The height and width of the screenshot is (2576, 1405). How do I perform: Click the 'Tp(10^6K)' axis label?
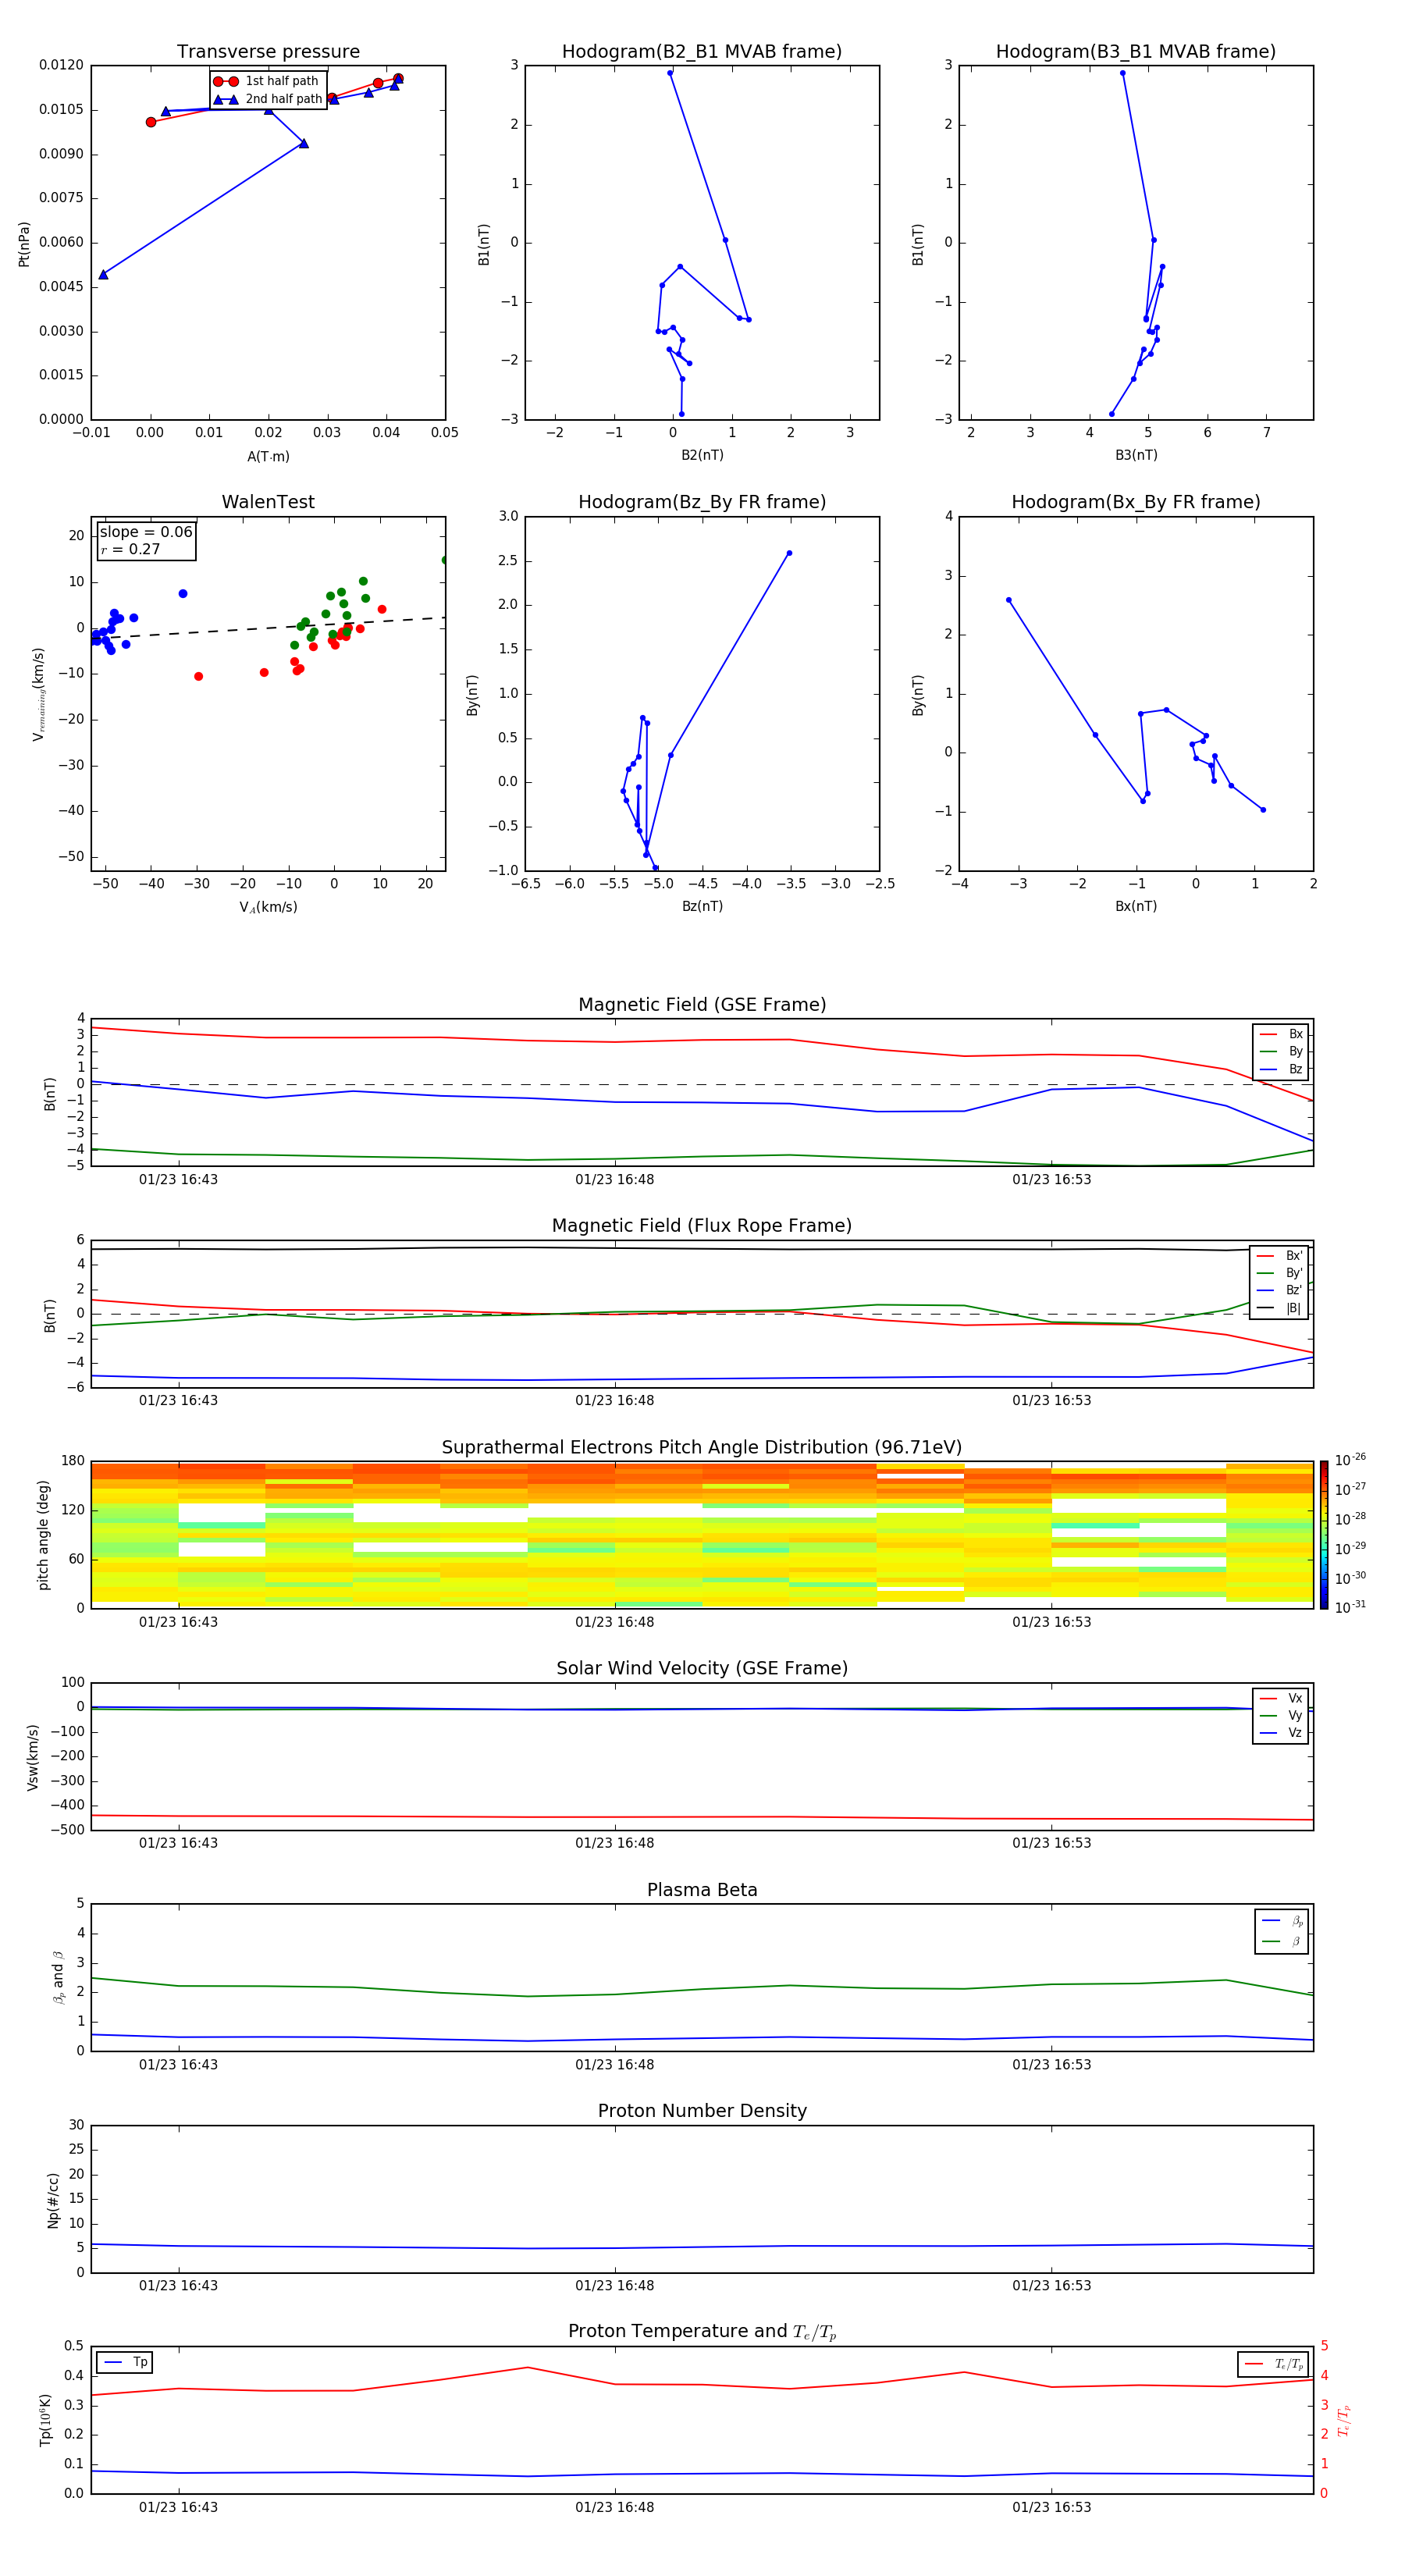click(45, 2420)
